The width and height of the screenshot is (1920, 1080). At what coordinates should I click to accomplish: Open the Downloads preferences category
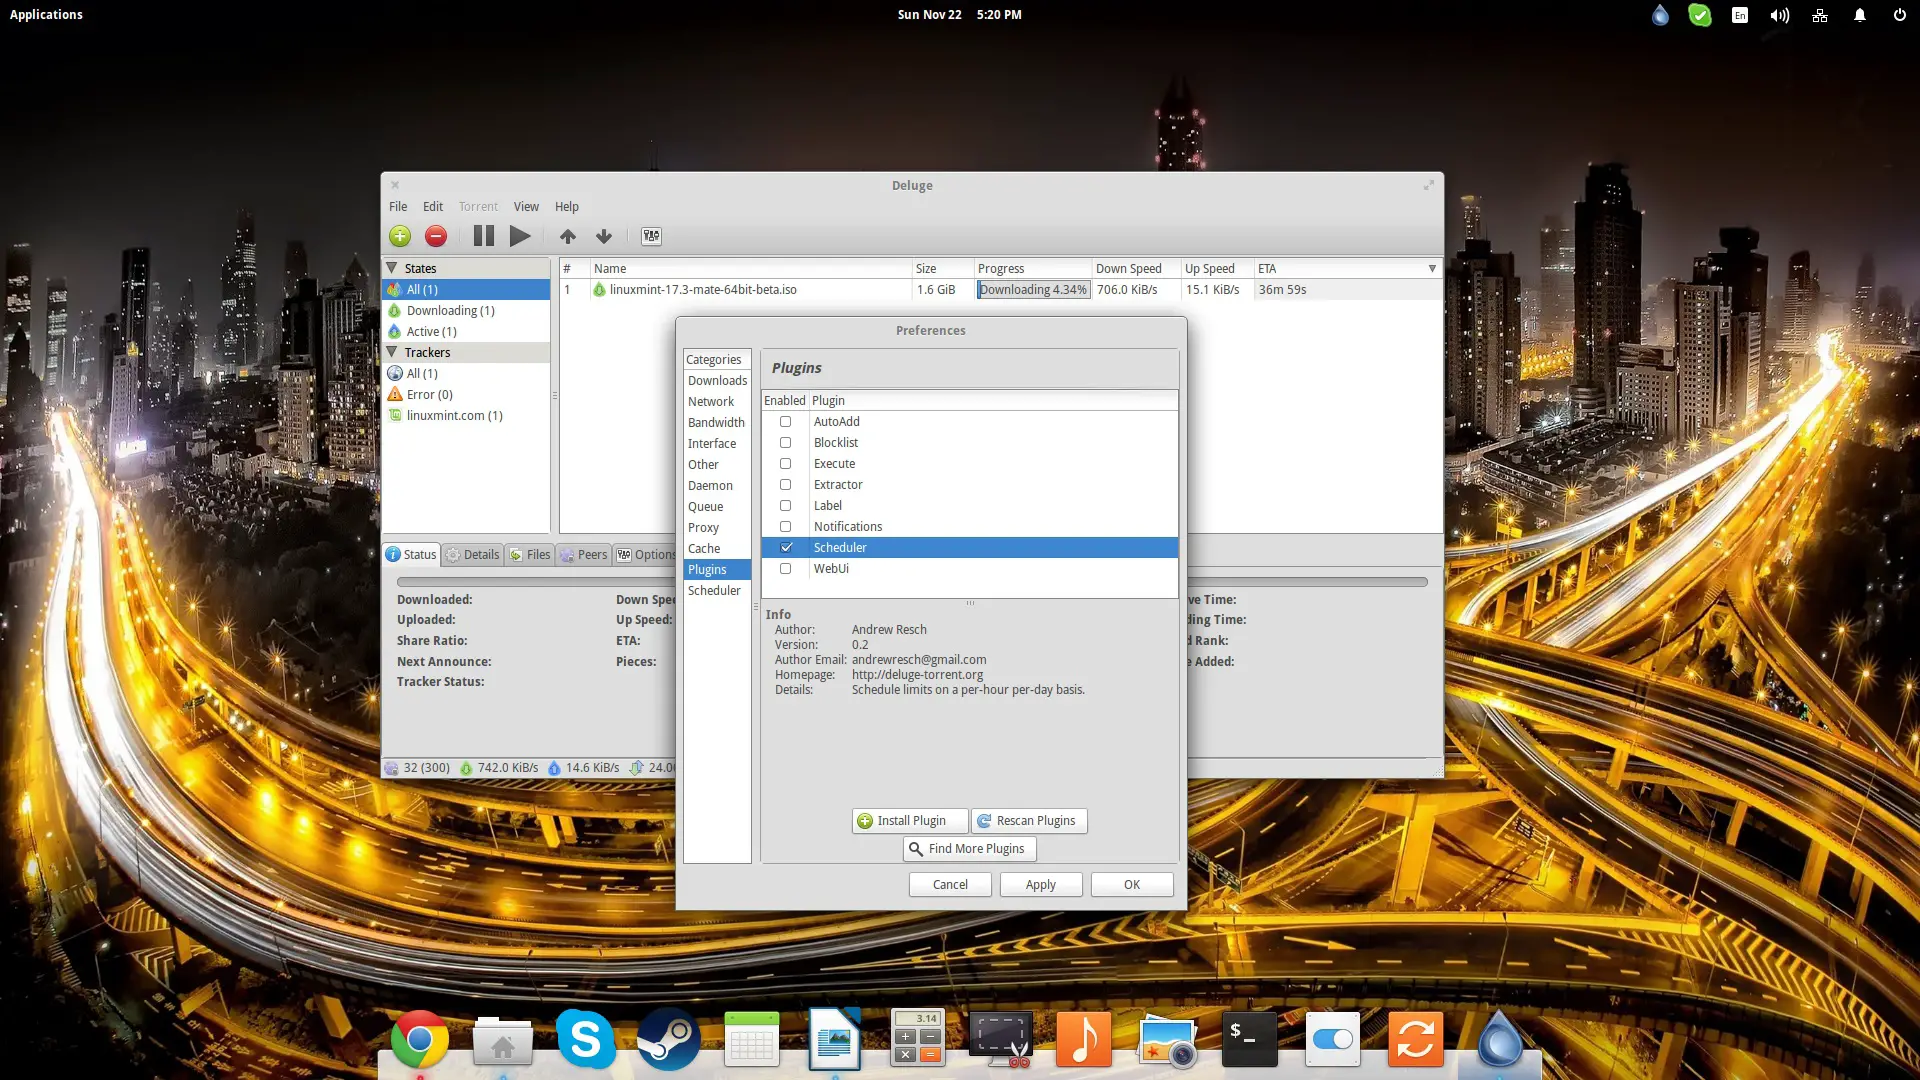coord(717,380)
